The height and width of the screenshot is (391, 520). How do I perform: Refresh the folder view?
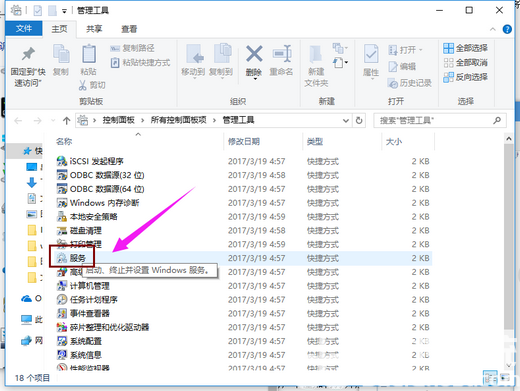pos(359,120)
